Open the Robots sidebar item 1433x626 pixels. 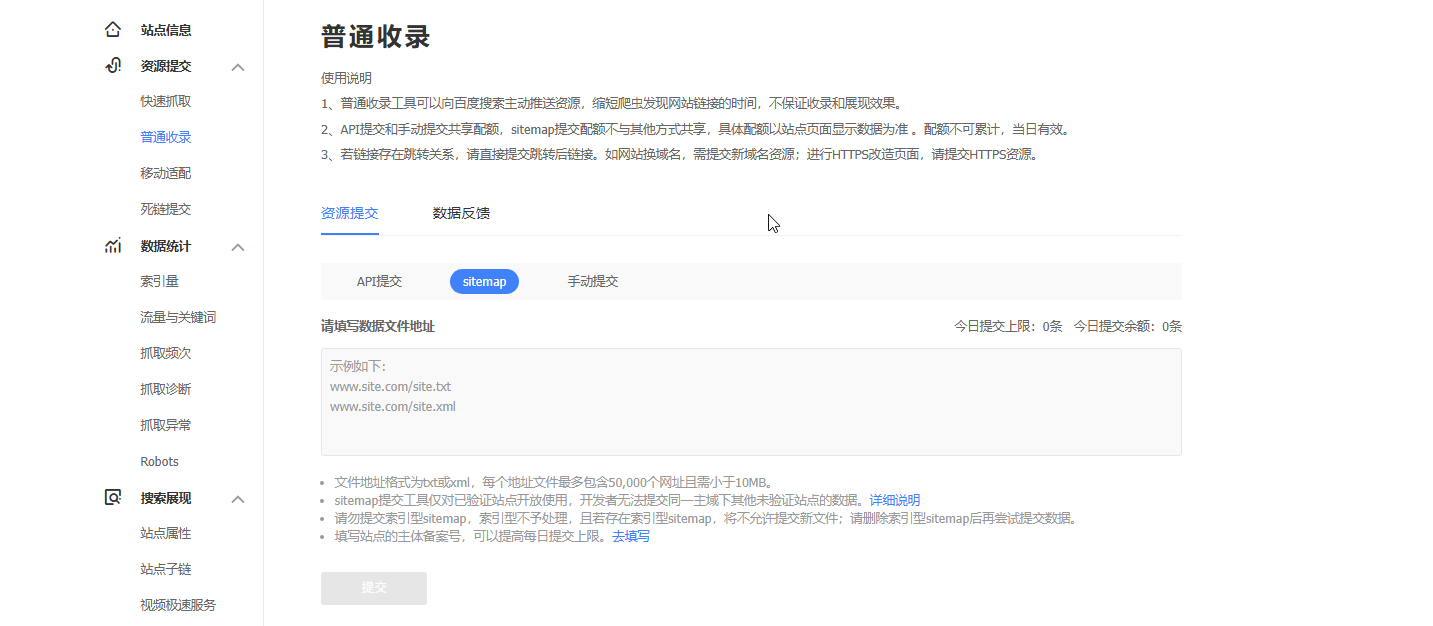[159, 461]
